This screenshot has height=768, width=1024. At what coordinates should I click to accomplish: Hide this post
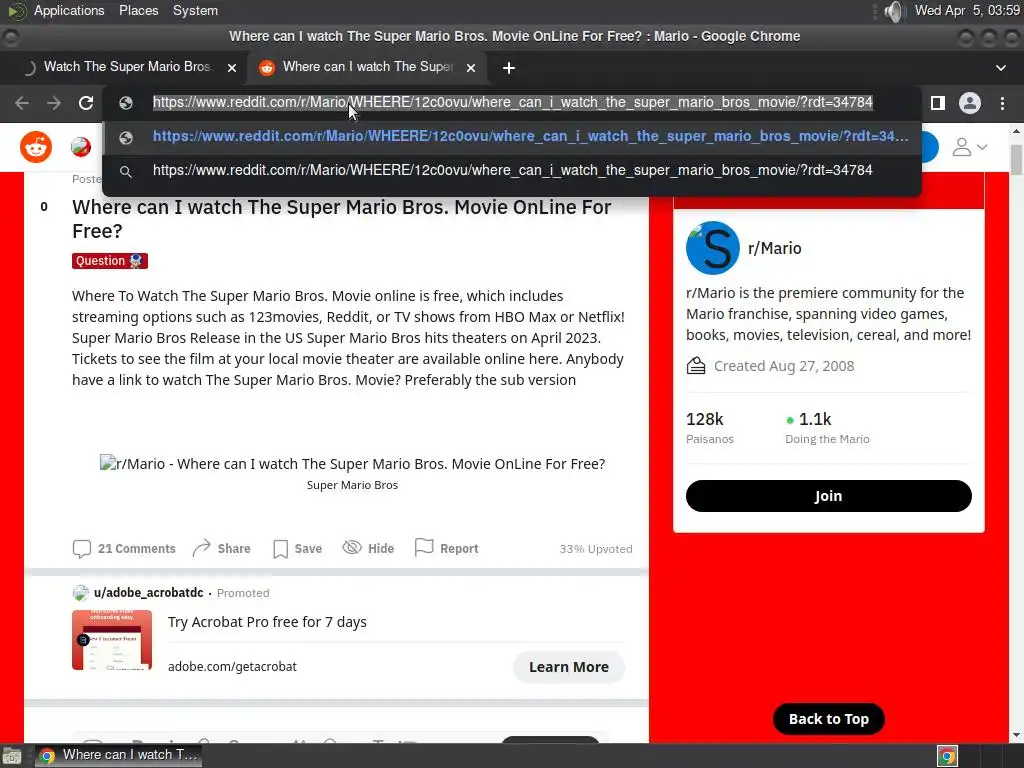pos(368,549)
